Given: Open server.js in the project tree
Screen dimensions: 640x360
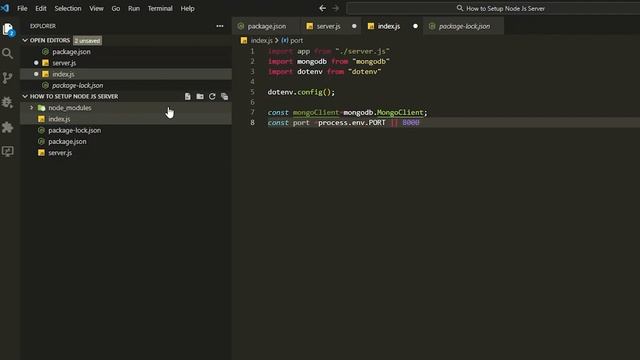Looking at the screenshot, I should [x=127, y=153].
